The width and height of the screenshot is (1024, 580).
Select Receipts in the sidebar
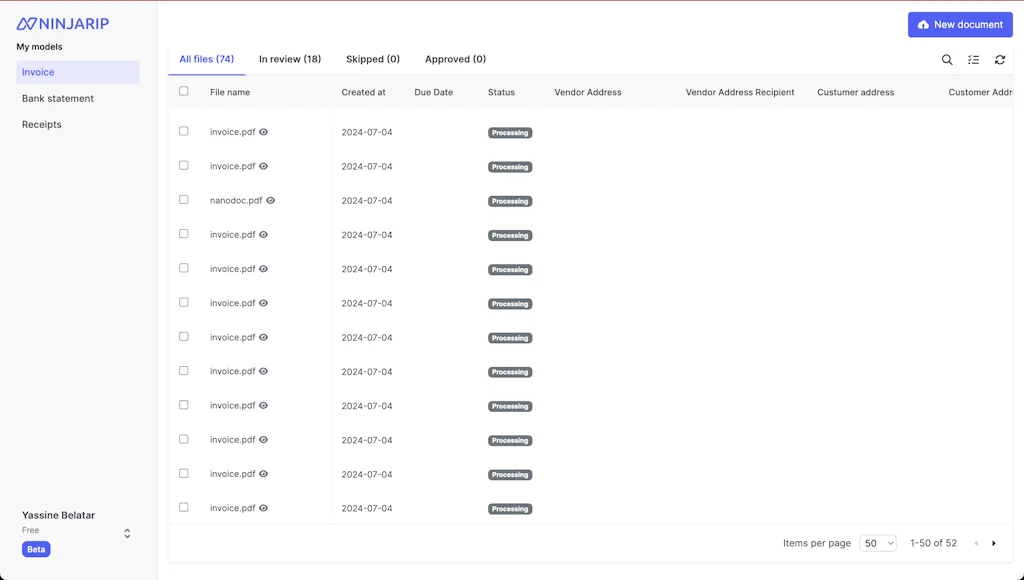[x=42, y=125]
